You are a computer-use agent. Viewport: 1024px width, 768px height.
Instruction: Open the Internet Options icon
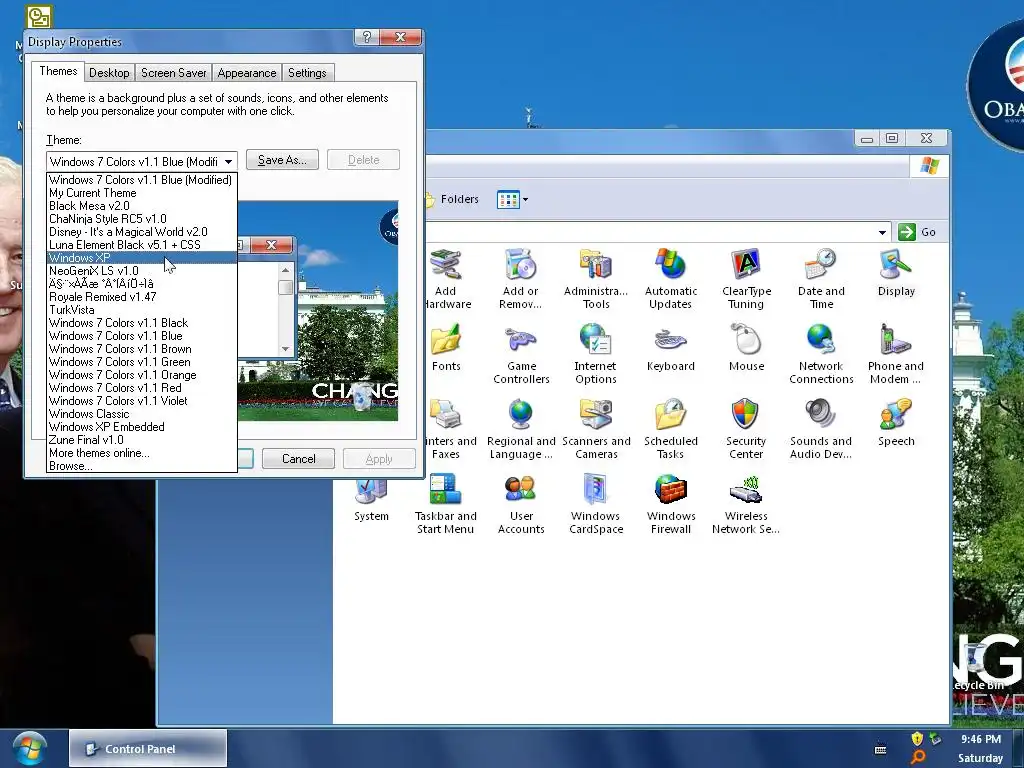[x=596, y=354]
